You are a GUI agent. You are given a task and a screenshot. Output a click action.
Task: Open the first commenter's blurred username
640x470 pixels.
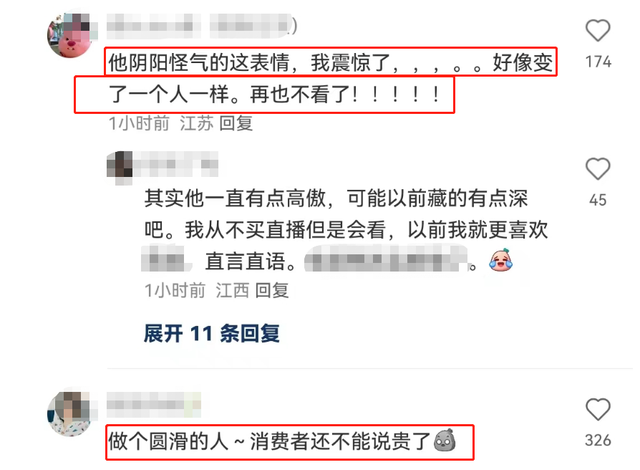click(202, 26)
